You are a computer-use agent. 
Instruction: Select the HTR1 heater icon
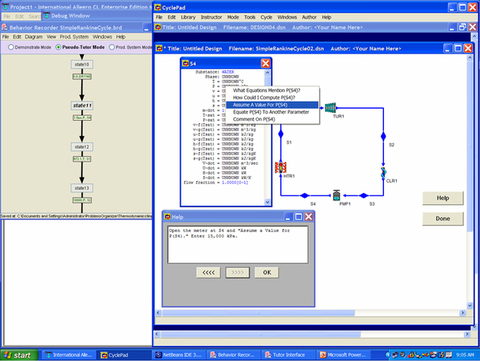tap(281, 167)
